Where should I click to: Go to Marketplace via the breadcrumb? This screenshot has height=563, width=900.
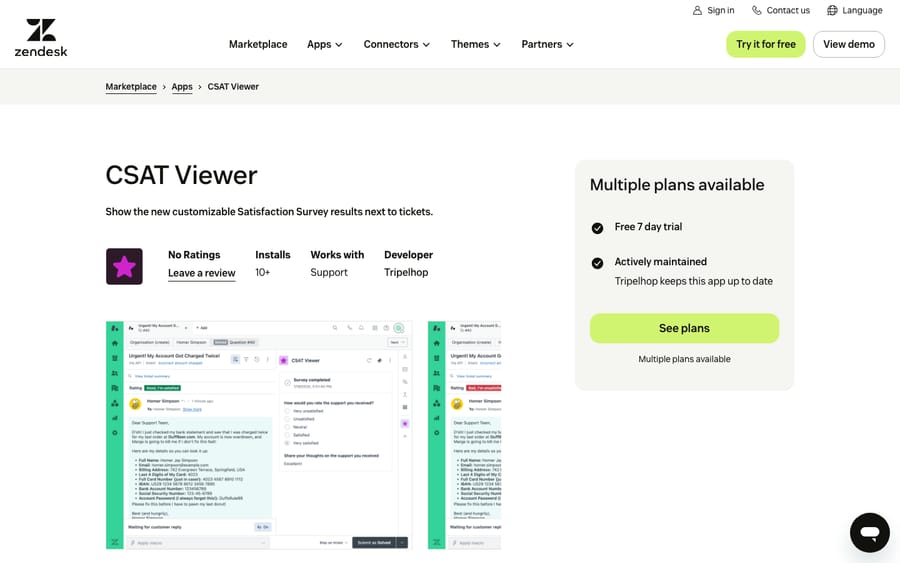pos(131,87)
